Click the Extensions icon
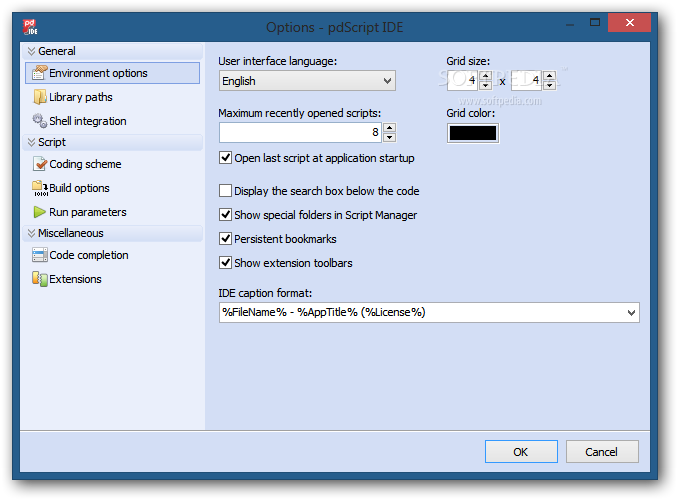 tap(39, 279)
